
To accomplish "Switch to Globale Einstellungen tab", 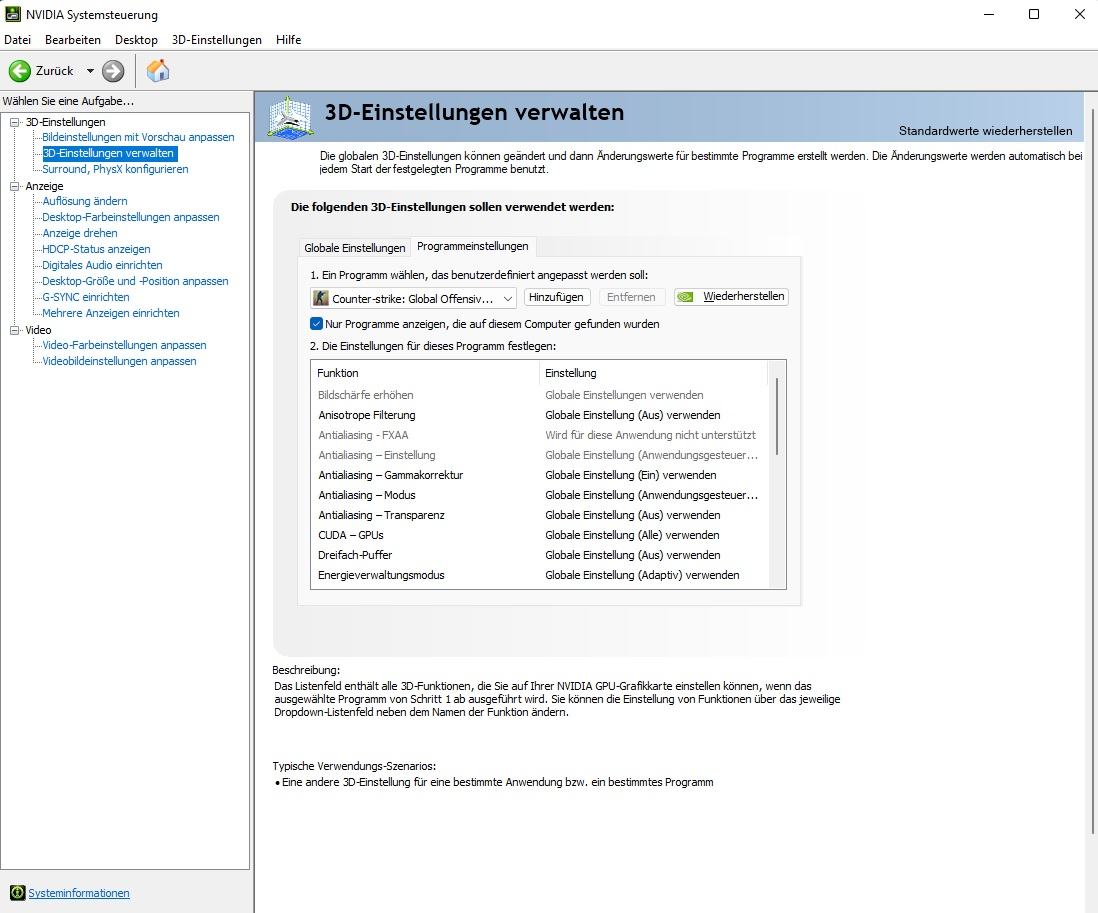I will click(x=354, y=248).
